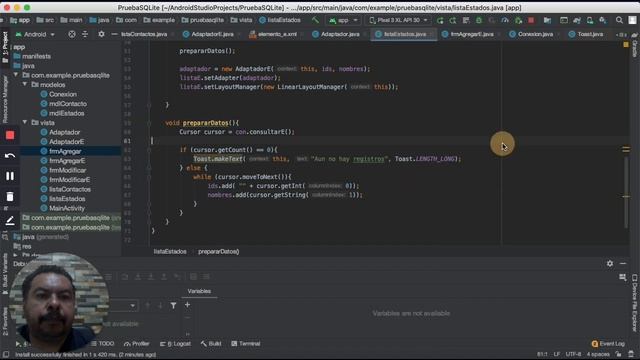This screenshot has width=640, height=360.
Task: Open AVD Manager device icon
Action: click(x=590, y=20)
